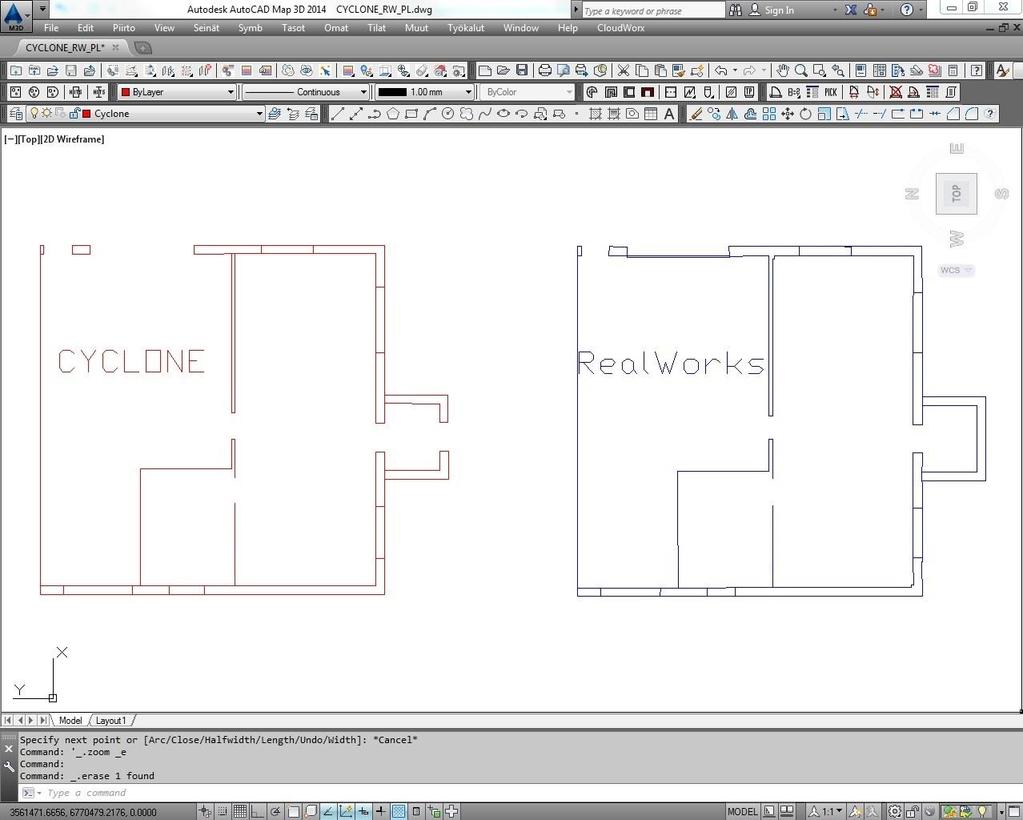Open the Cyclone layer dropdown
The height and width of the screenshot is (820, 1023).
[145, 114]
